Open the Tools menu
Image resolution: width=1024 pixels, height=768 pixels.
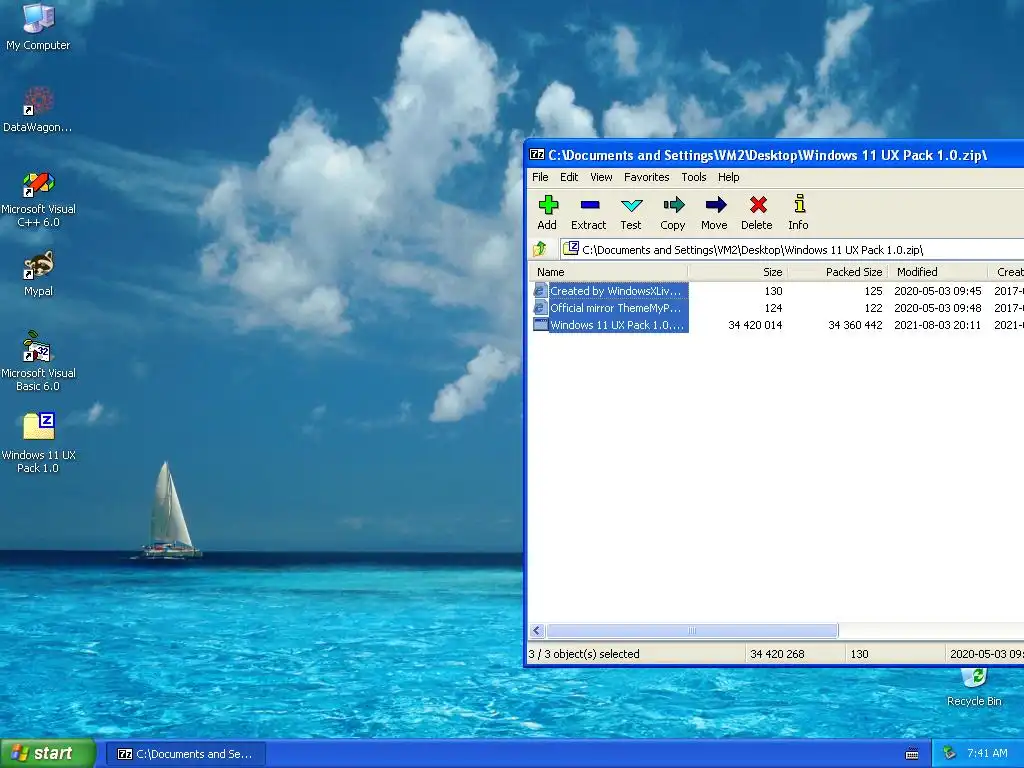pyautogui.click(x=694, y=177)
